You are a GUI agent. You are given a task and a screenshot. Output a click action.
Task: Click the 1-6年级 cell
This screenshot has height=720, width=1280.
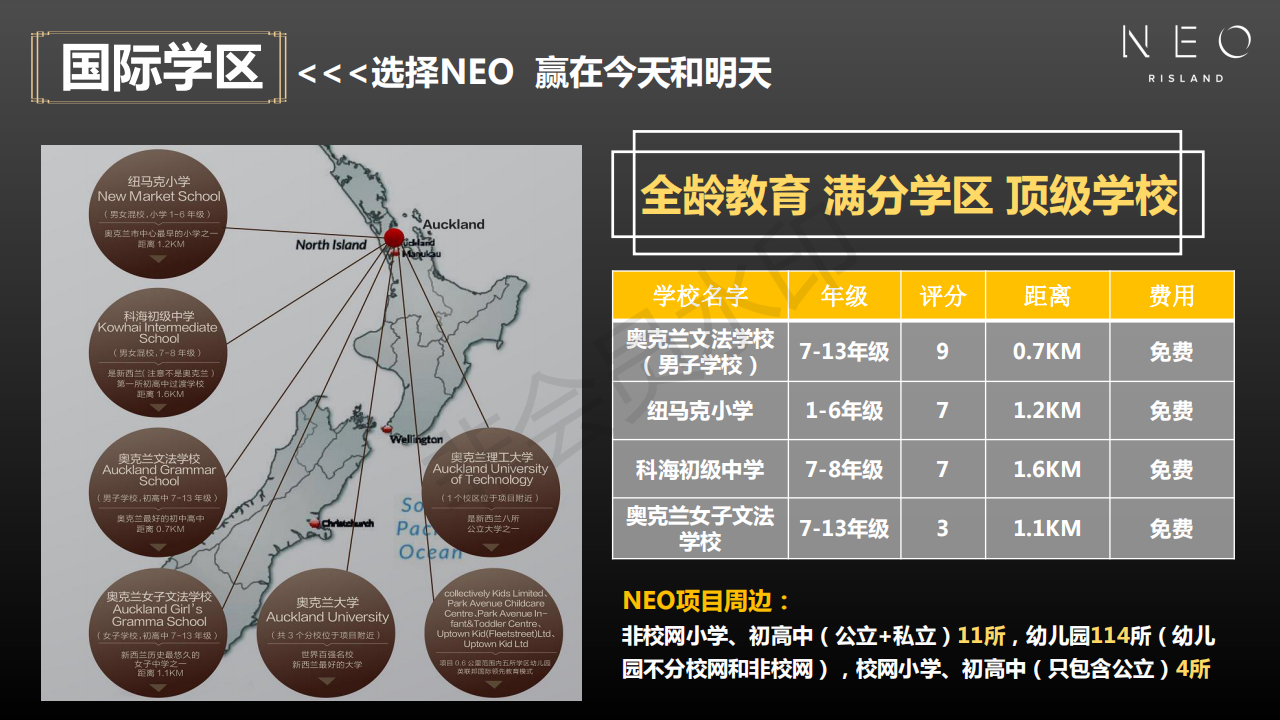click(x=844, y=411)
